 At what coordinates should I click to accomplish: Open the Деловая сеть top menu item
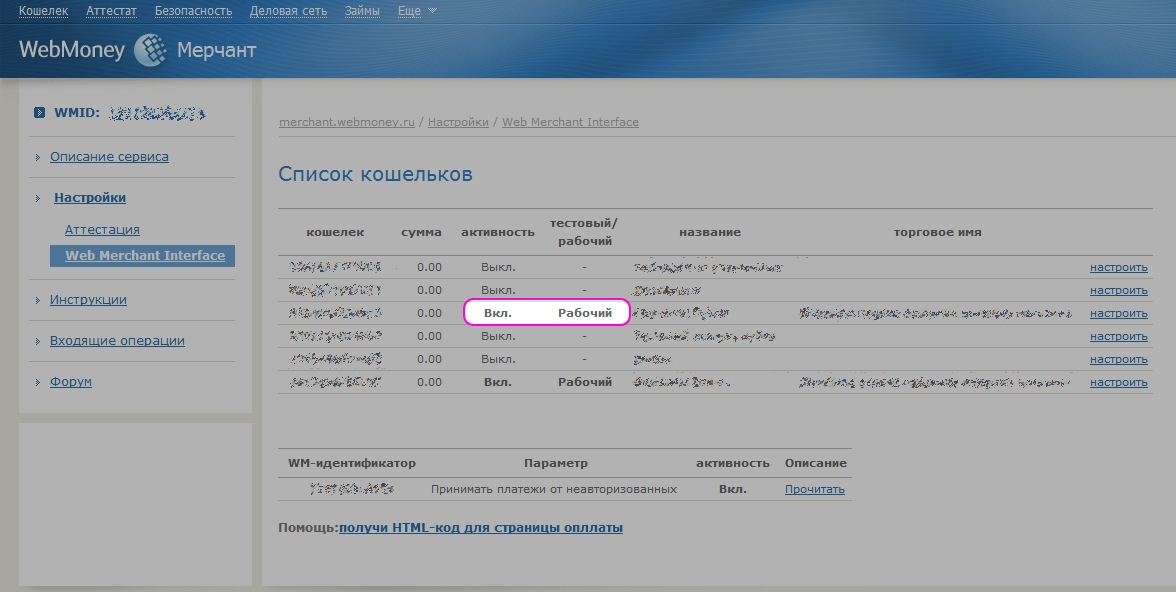pos(288,11)
